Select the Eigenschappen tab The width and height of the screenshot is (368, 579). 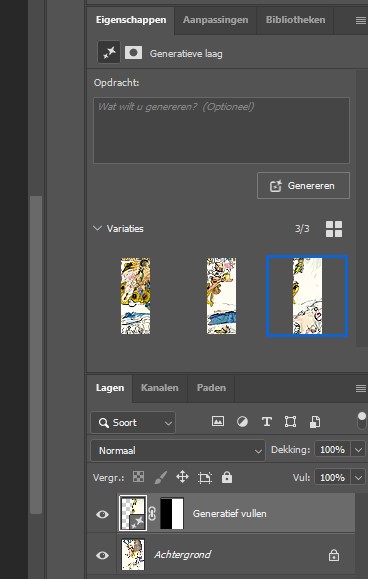point(131,20)
